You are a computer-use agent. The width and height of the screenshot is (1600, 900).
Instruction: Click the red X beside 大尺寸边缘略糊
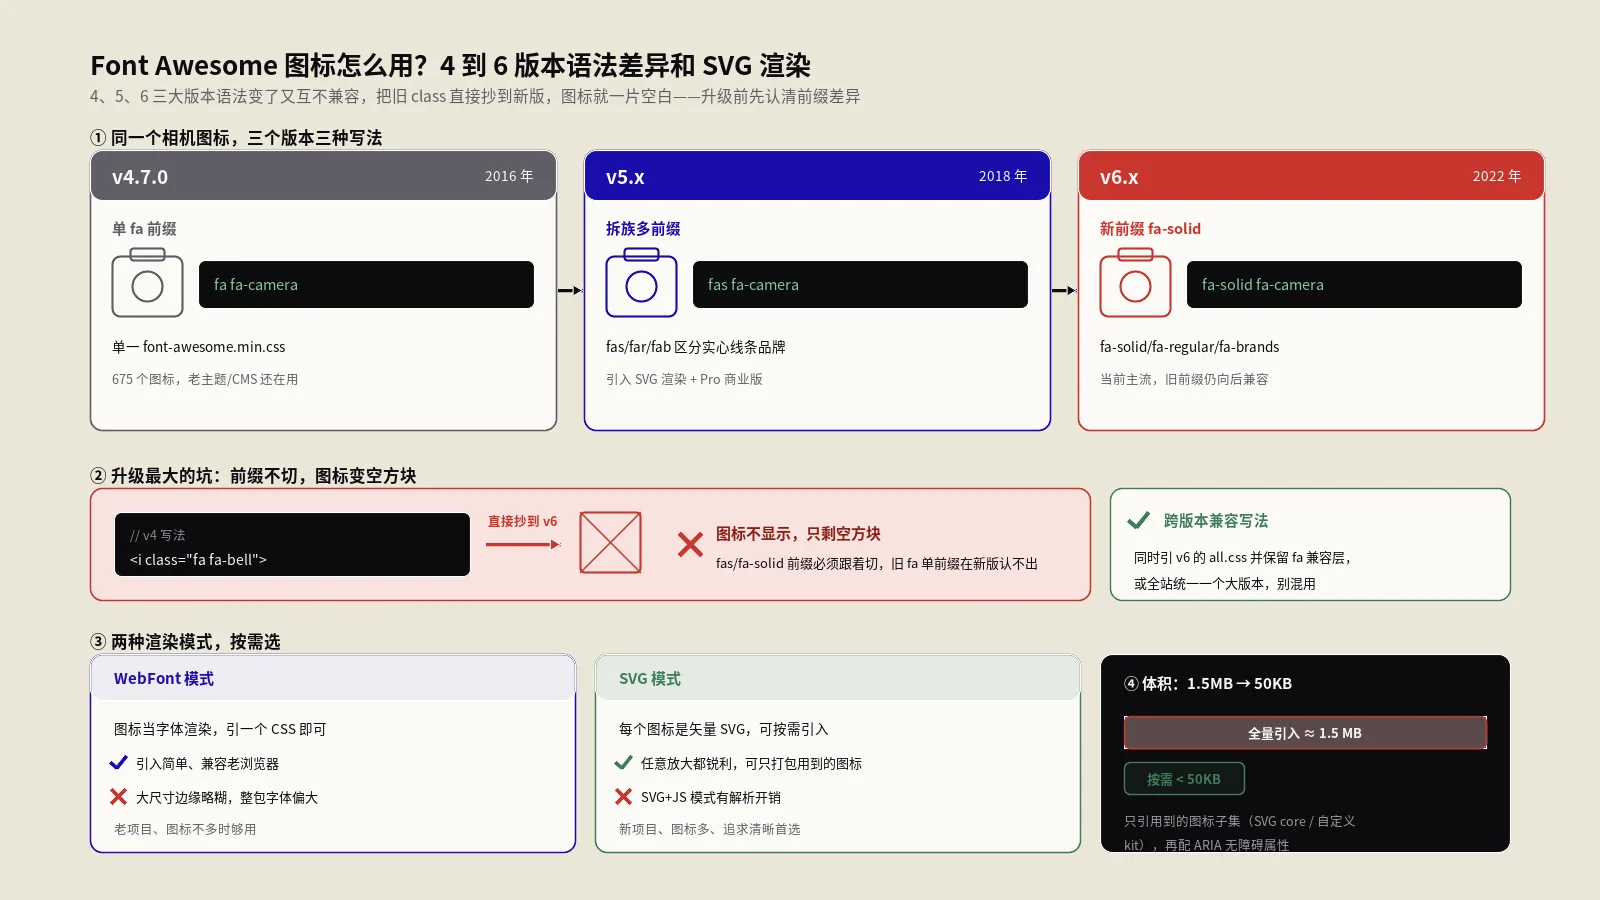click(118, 797)
